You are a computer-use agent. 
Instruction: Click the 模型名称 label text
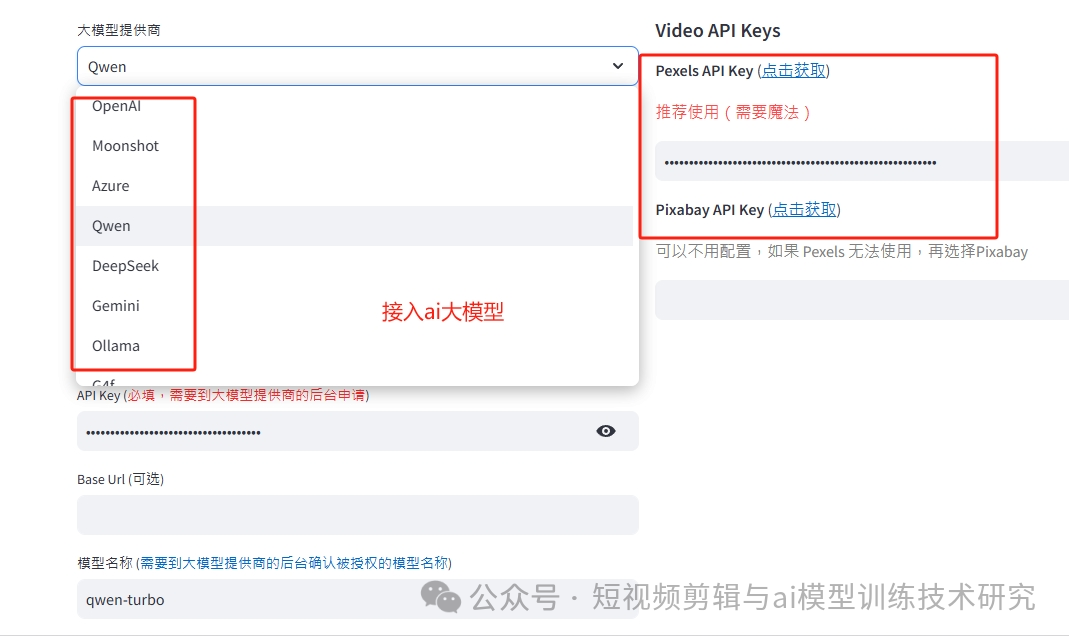104,563
